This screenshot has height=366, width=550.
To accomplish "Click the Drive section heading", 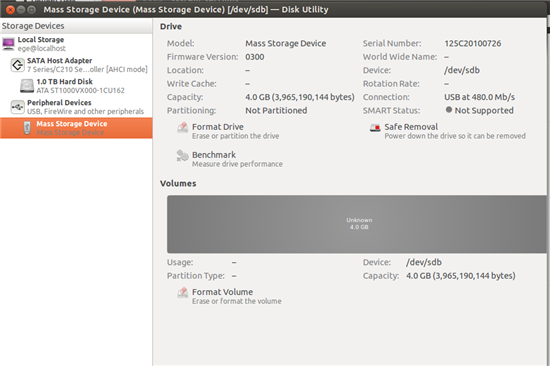I will pyautogui.click(x=171, y=27).
